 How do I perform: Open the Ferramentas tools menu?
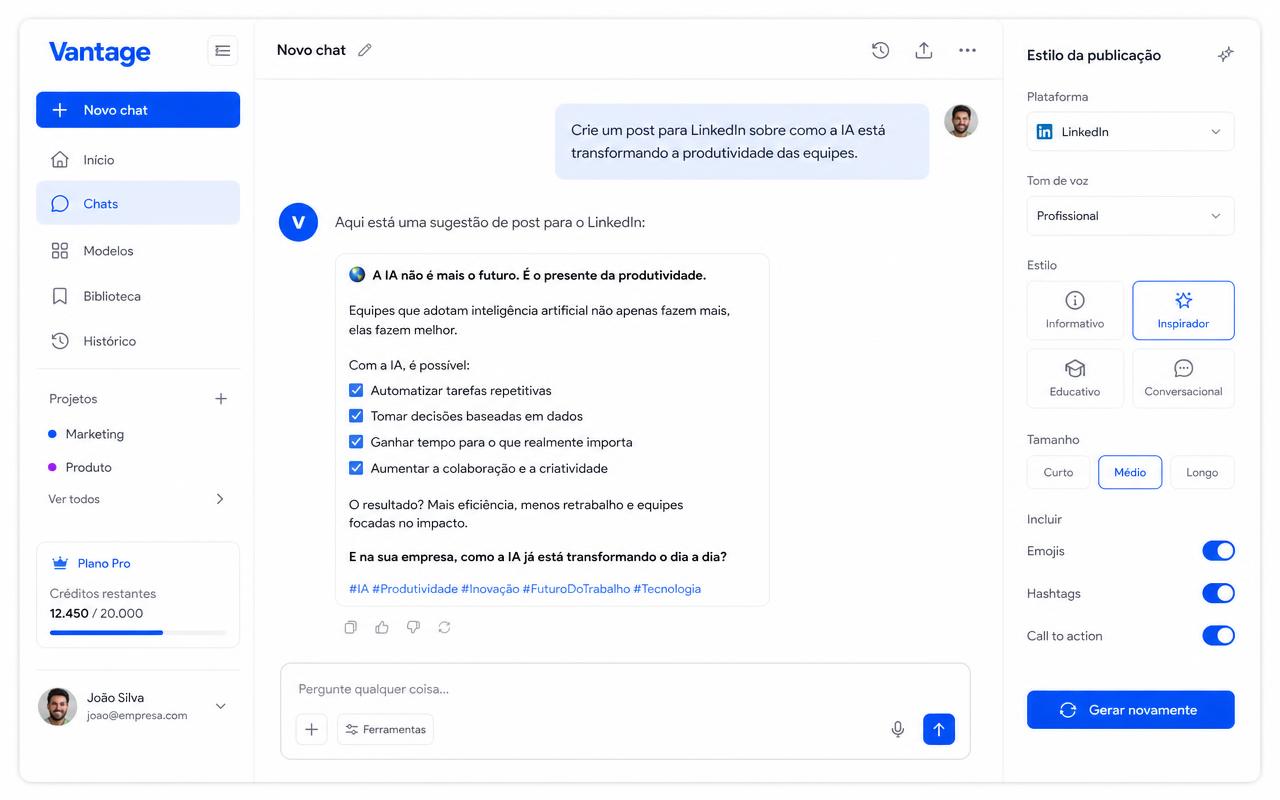pos(385,729)
